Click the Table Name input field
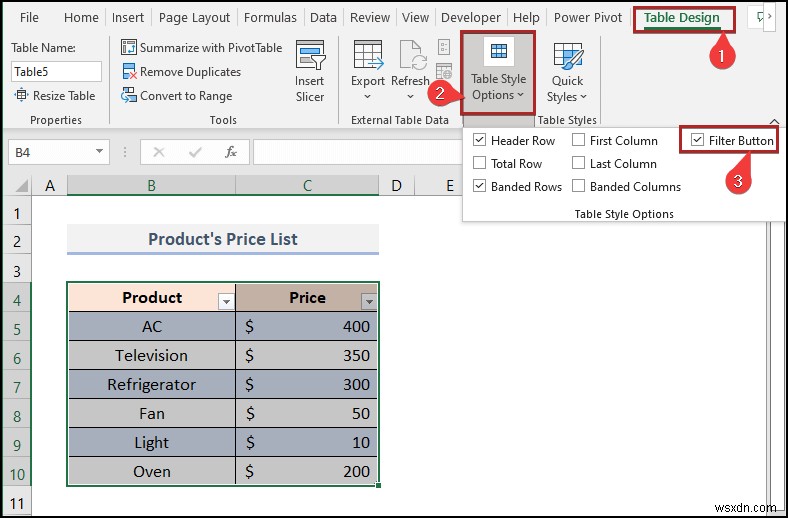The image size is (788, 518). pyautogui.click(x=56, y=71)
